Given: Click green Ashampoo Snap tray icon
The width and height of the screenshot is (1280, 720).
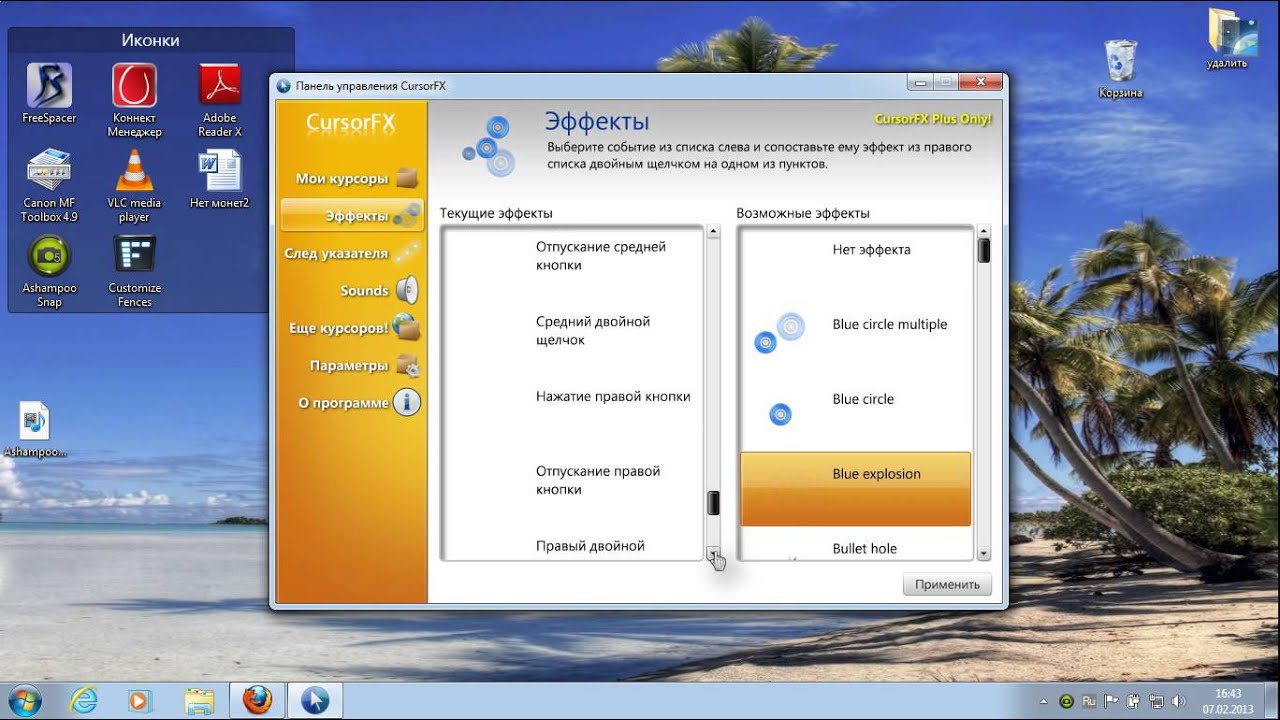Looking at the screenshot, I should click(1067, 702).
